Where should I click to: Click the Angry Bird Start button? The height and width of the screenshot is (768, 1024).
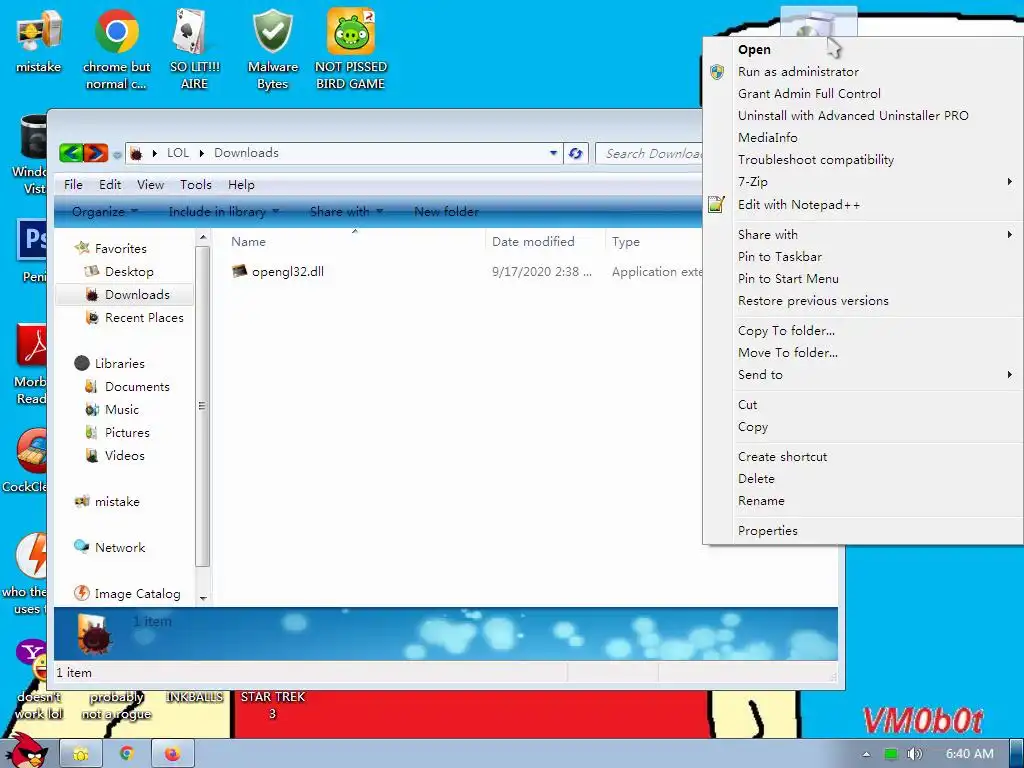27,751
